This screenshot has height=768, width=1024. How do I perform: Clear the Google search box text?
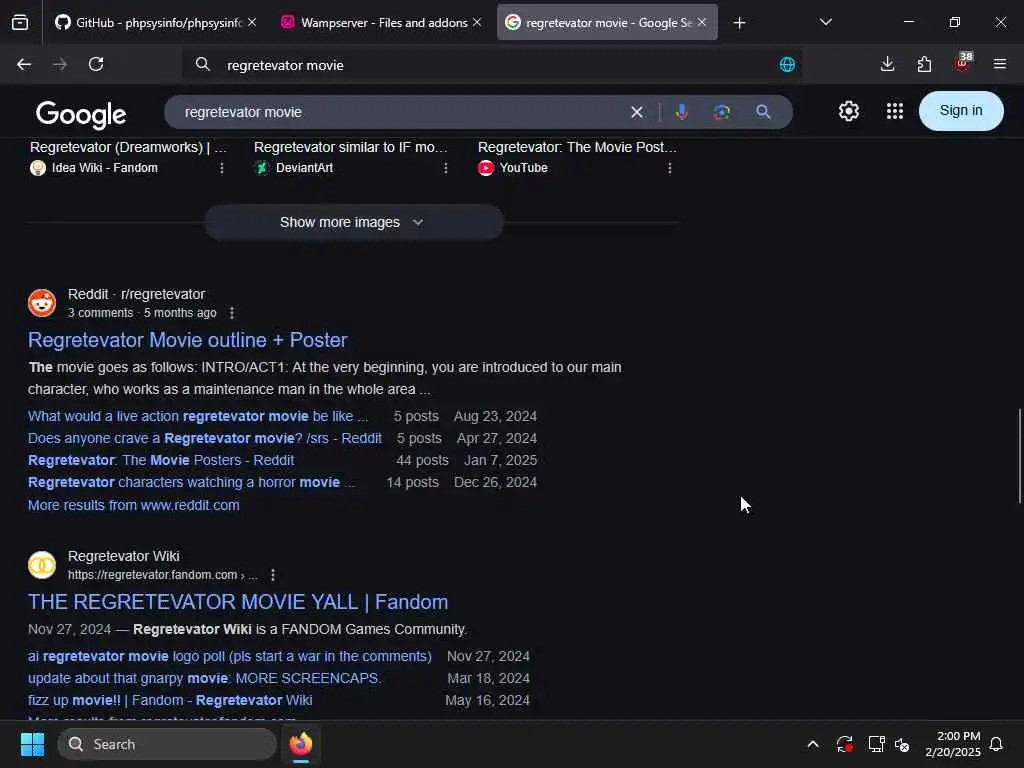coord(637,112)
